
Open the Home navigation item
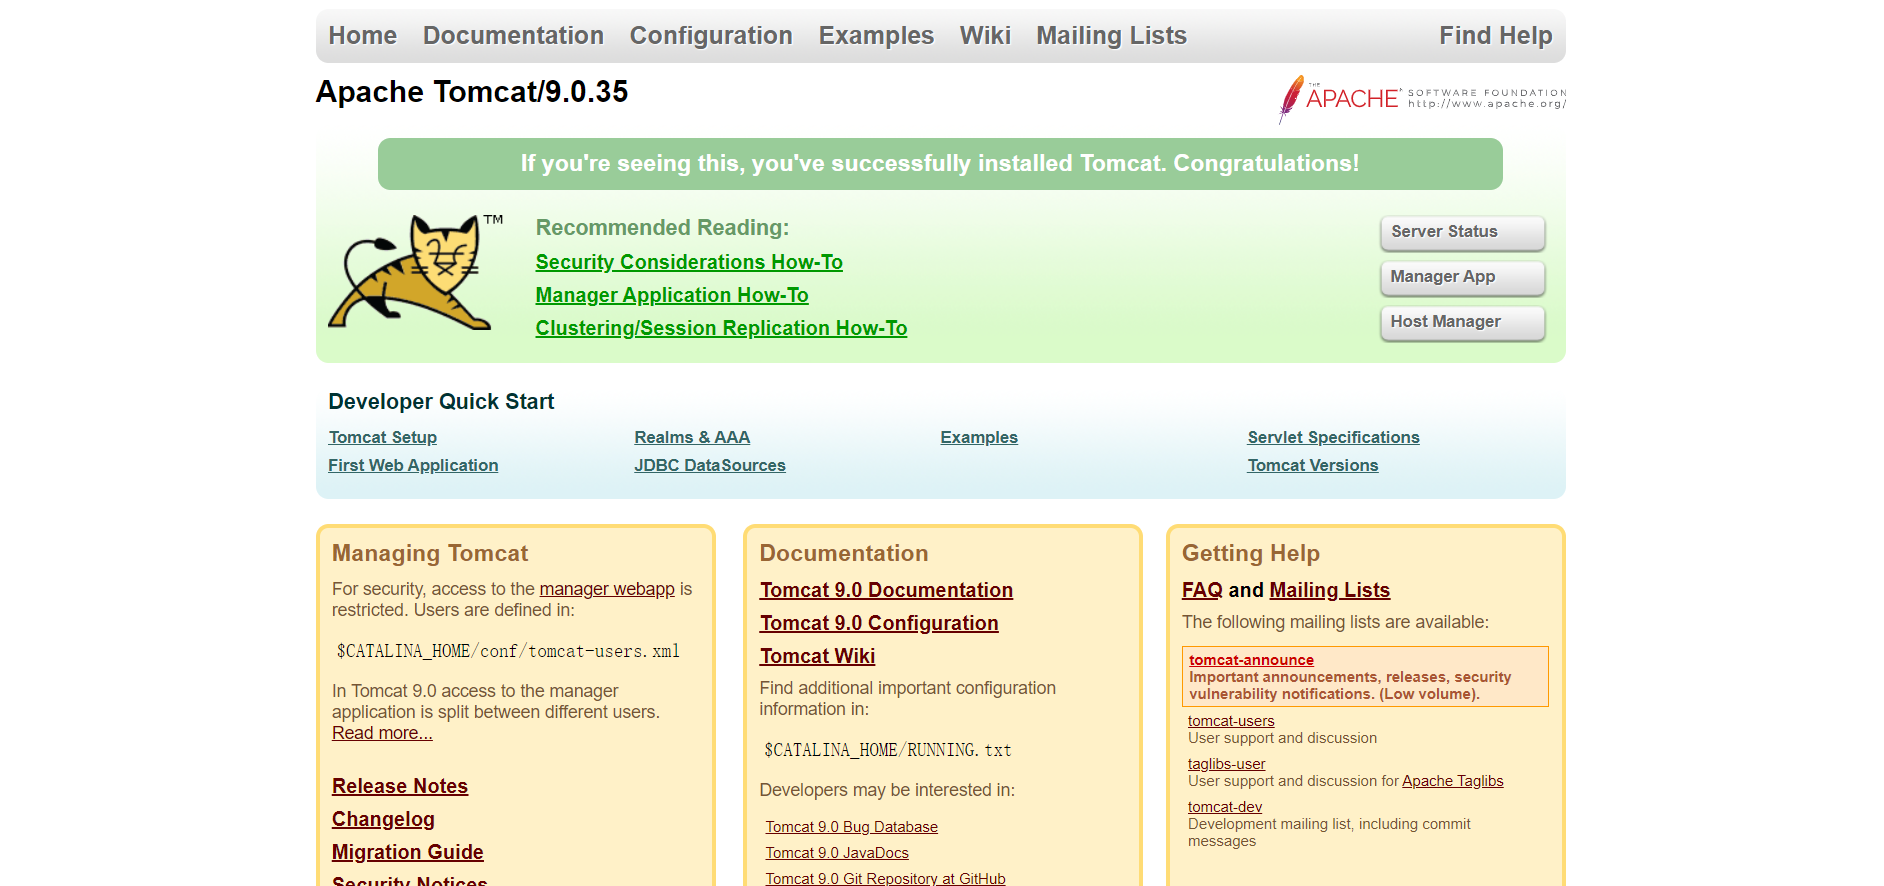click(363, 36)
